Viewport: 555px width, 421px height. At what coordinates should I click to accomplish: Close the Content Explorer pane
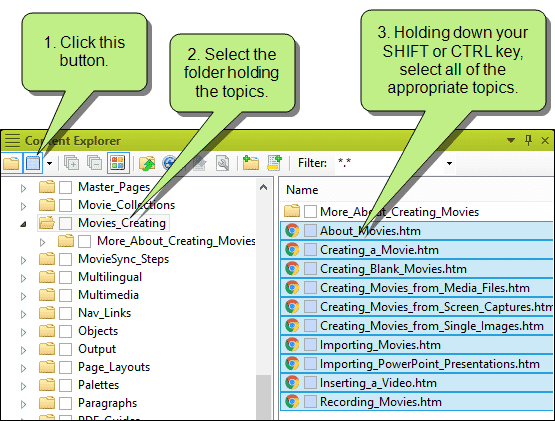click(x=545, y=141)
